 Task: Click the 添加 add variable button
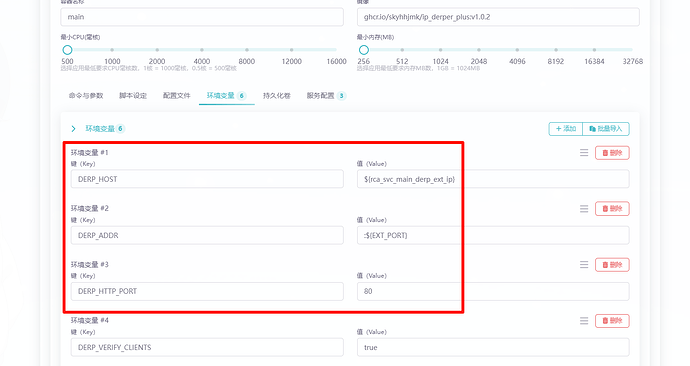coord(565,128)
